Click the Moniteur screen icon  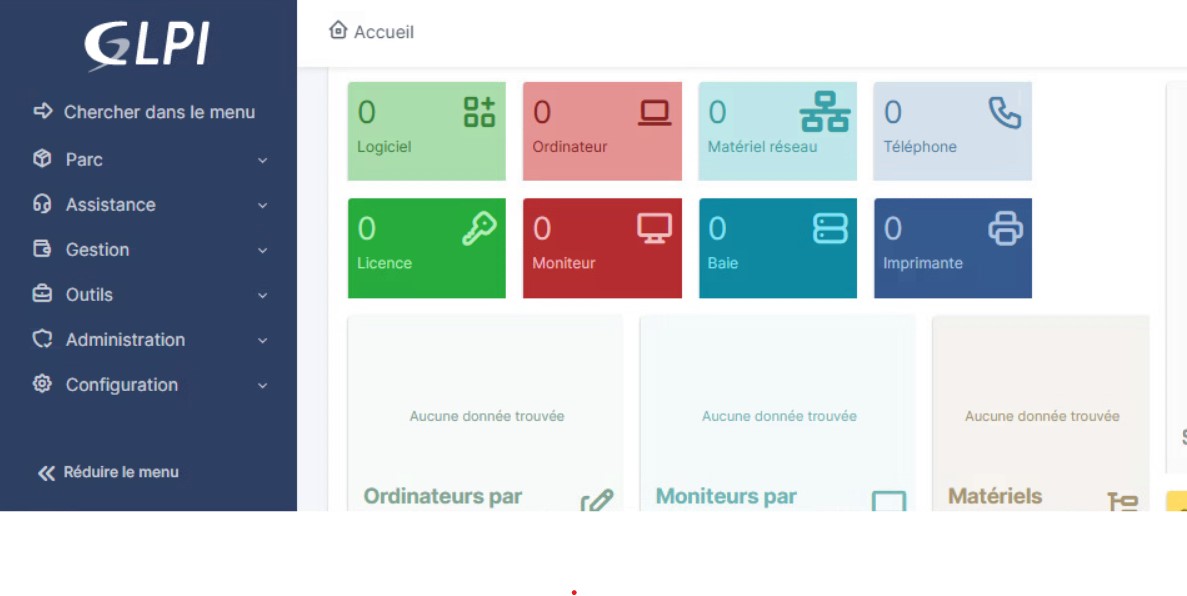(x=654, y=229)
